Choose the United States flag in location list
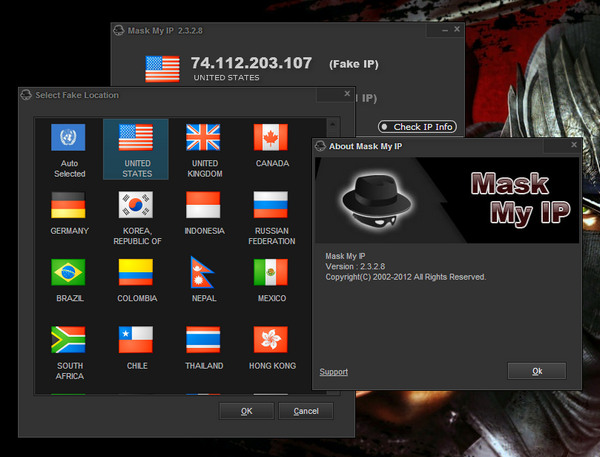Viewport: 600px width, 457px height. (135, 137)
